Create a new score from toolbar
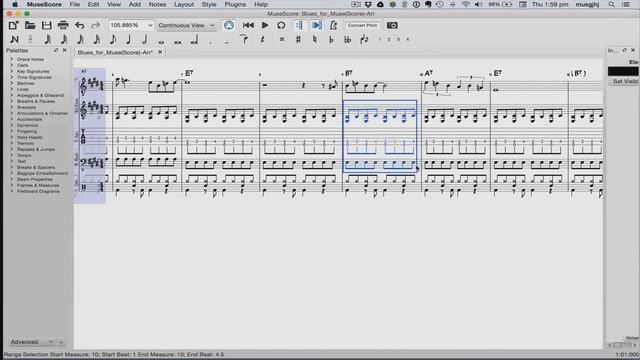Image resolution: width=640 pixels, height=360 pixels. tap(13, 25)
